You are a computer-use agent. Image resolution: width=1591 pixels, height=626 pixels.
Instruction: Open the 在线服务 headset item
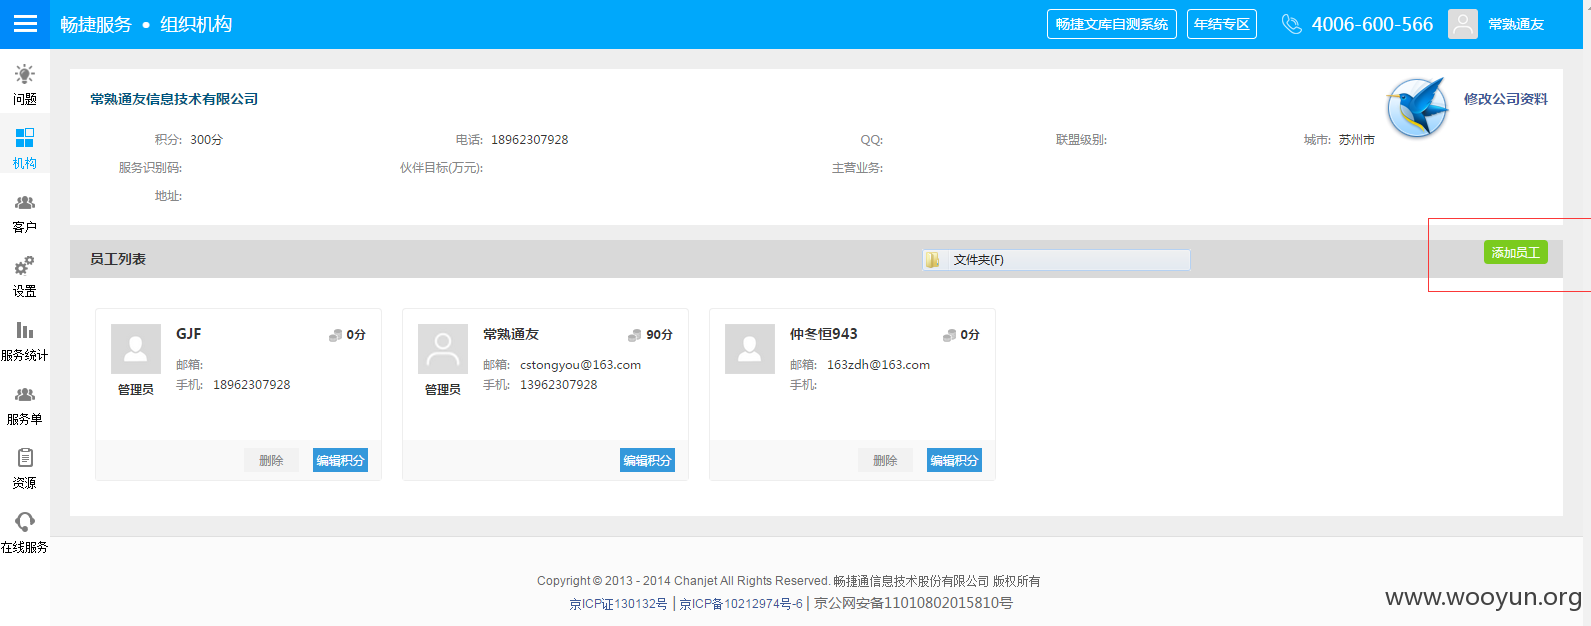point(25,533)
